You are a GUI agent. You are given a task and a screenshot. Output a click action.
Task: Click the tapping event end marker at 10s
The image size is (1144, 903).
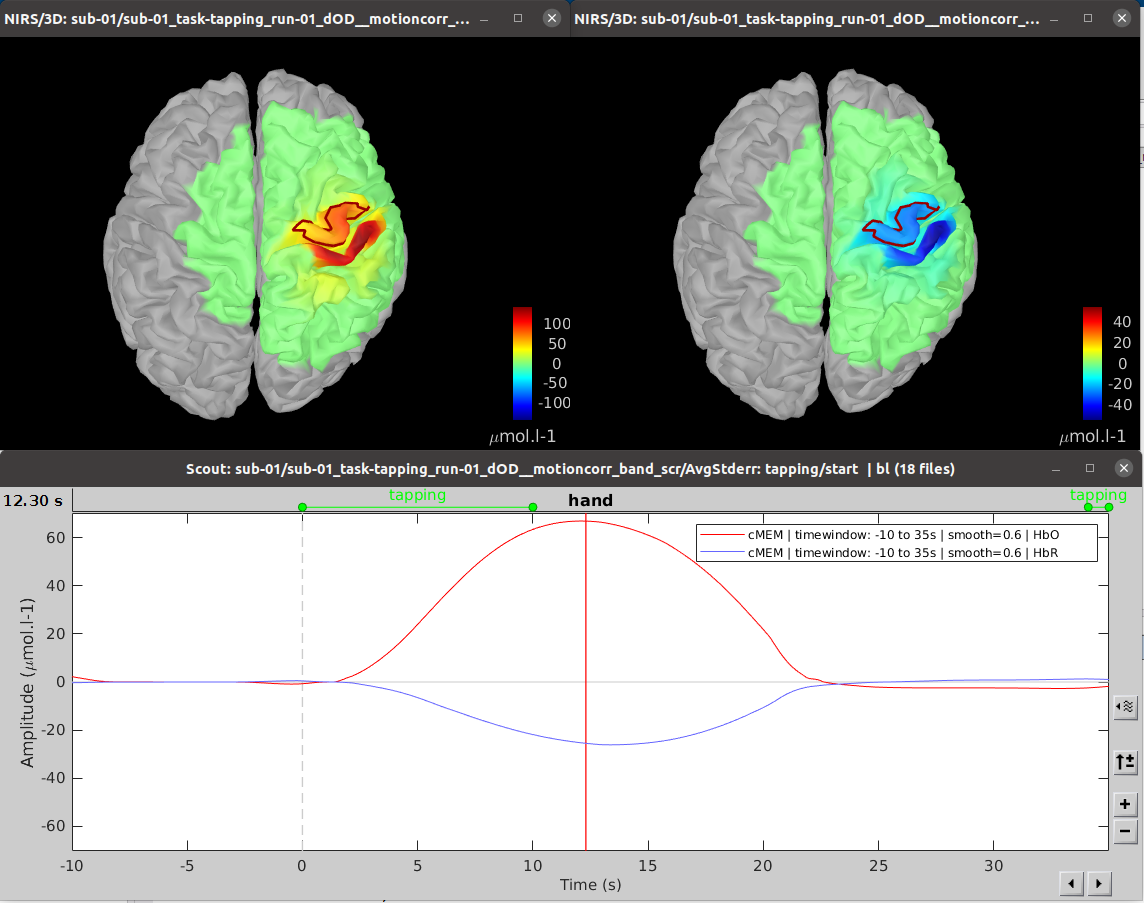click(x=533, y=507)
